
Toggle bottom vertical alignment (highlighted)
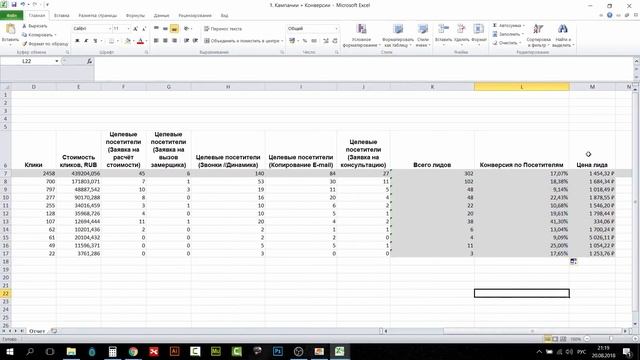coord(174,29)
